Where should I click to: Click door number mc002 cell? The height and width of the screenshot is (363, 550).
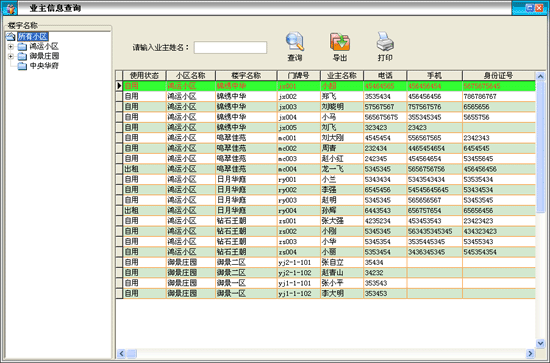299,148
